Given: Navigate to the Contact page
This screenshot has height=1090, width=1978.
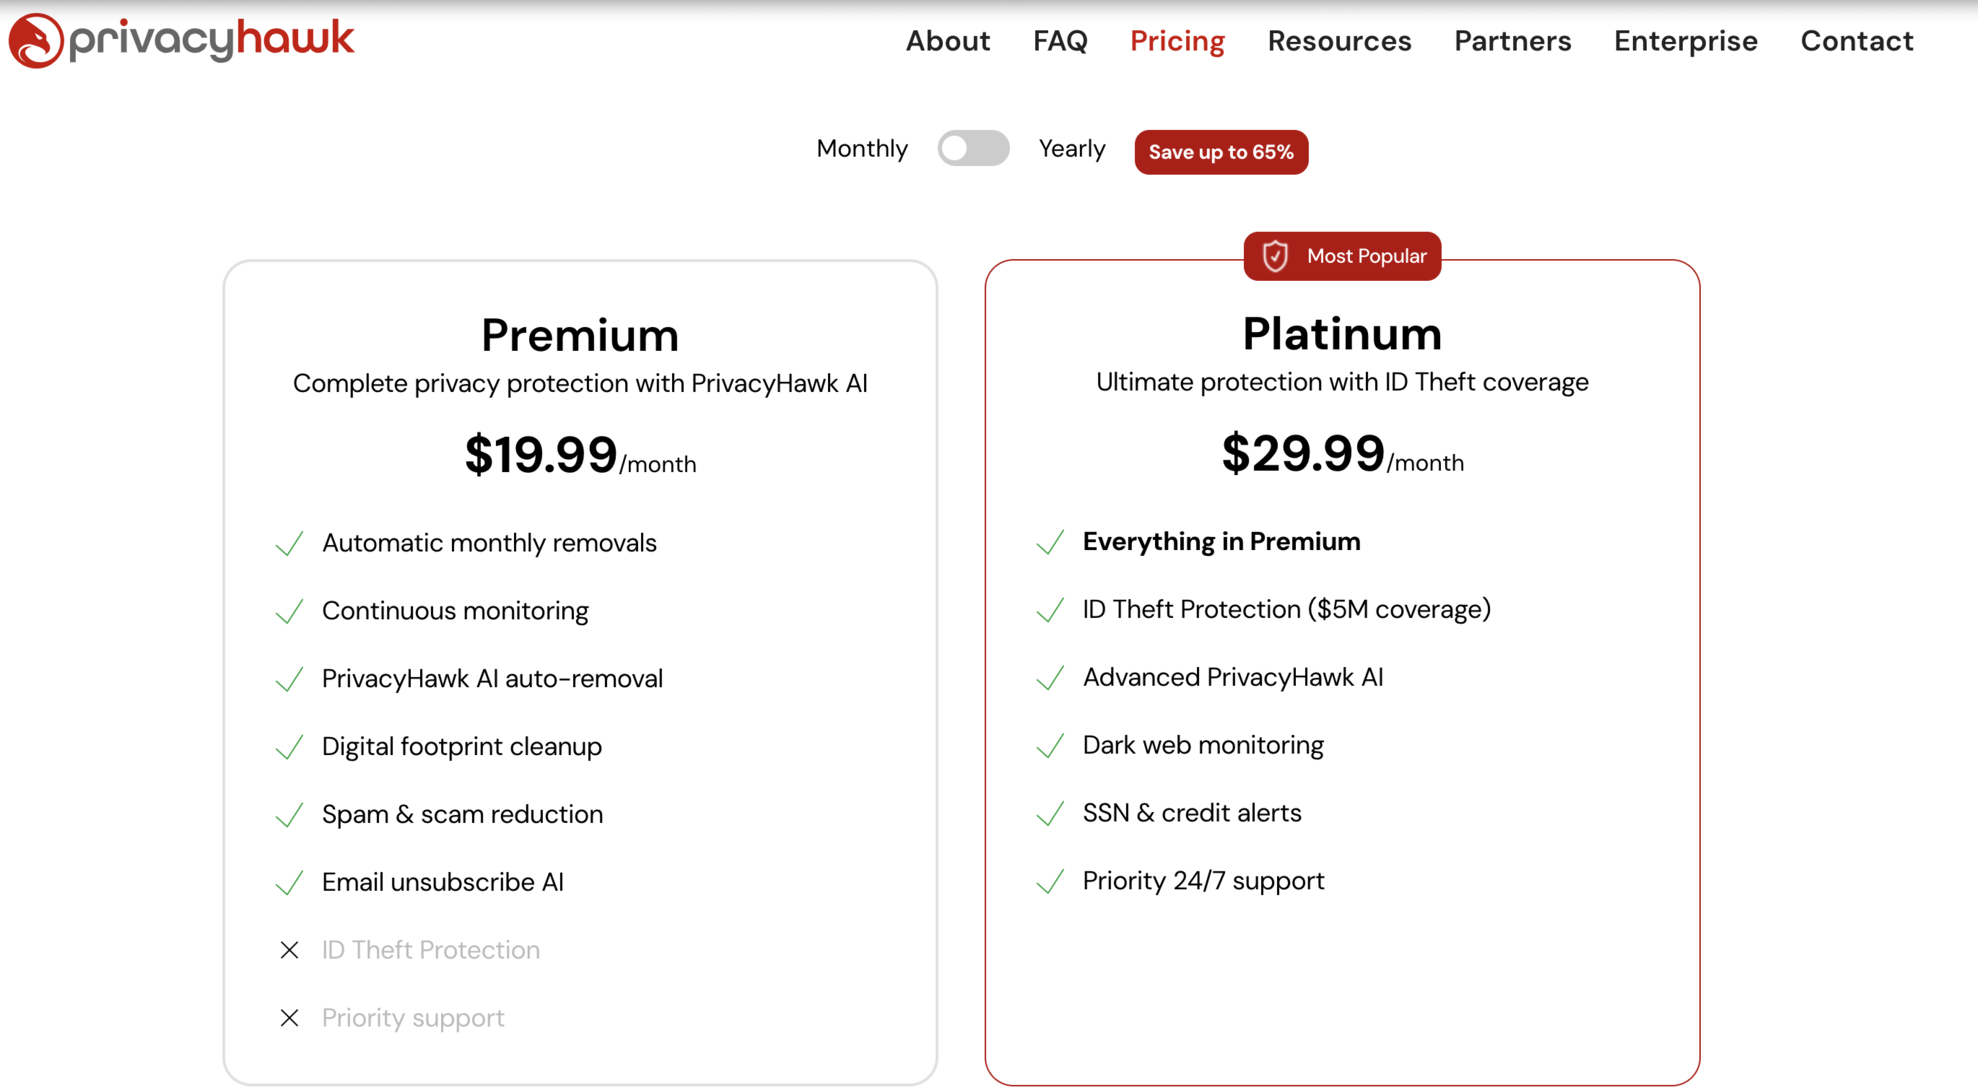Looking at the screenshot, I should [x=1856, y=41].
